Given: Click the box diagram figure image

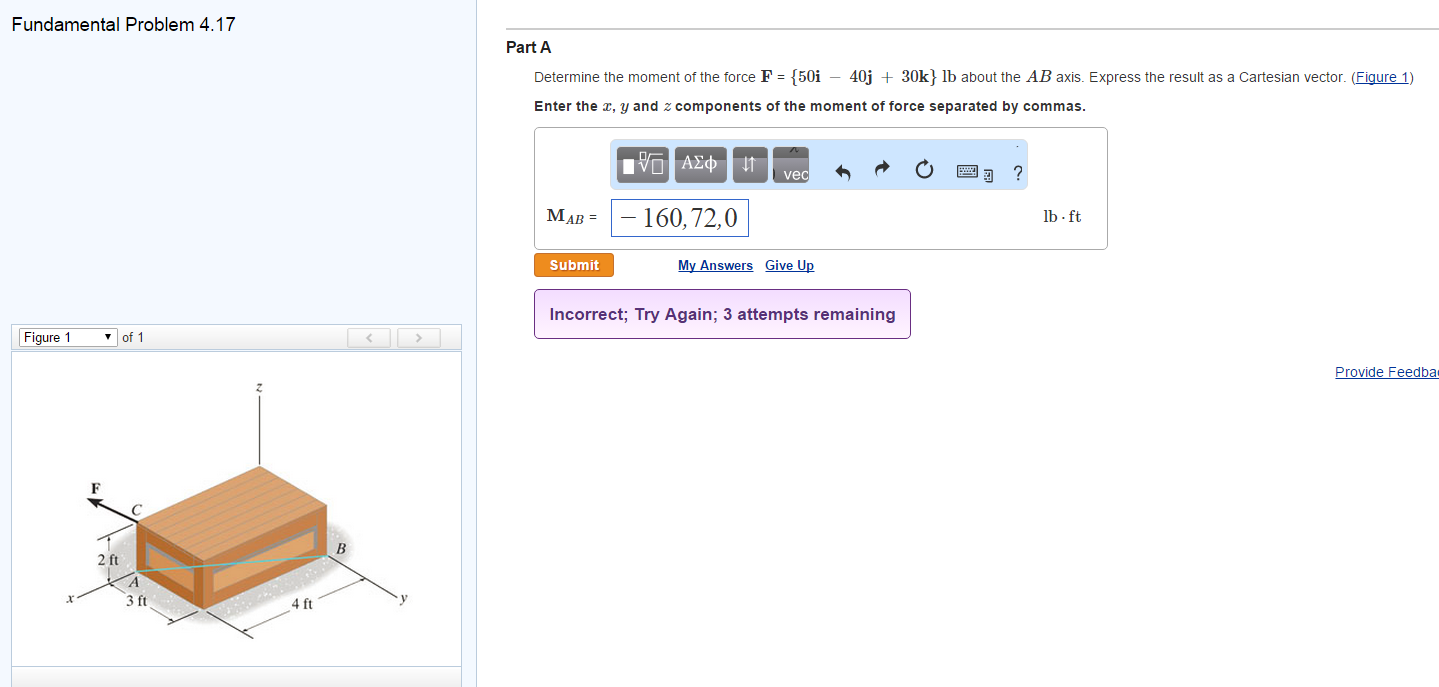Looking at the screenshot, I should pyautogui.click(x=235, y=510).
